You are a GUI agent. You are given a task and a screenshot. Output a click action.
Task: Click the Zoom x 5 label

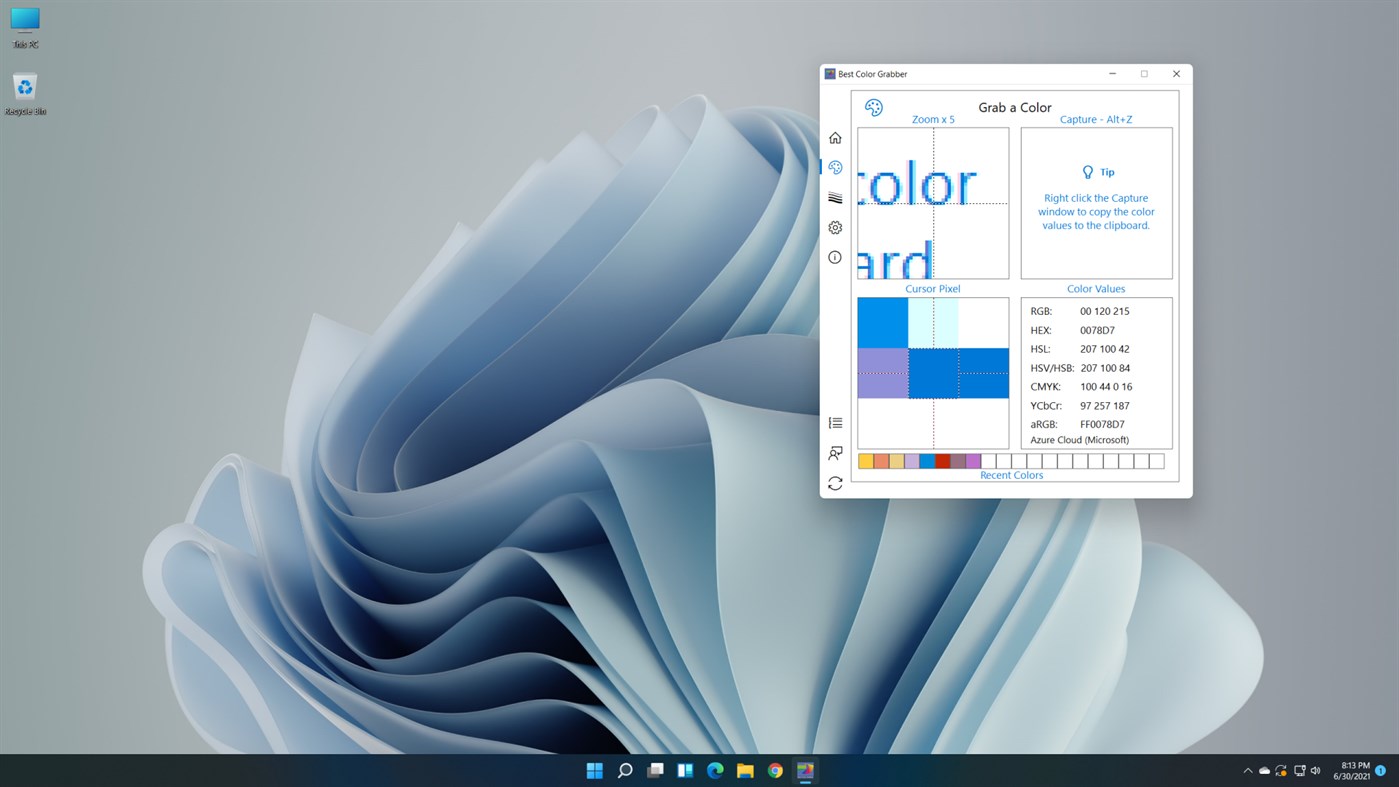pyautogui.click(x=932, y=119)
